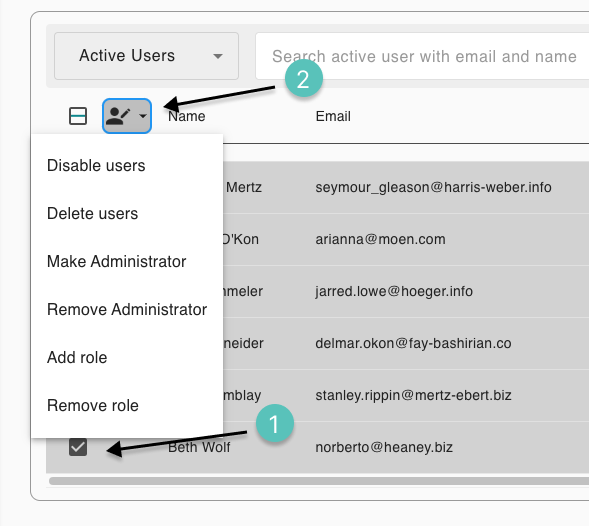
Task: Toggle the select-all indeterminate checkbox
Action: (x=78, y=116)
